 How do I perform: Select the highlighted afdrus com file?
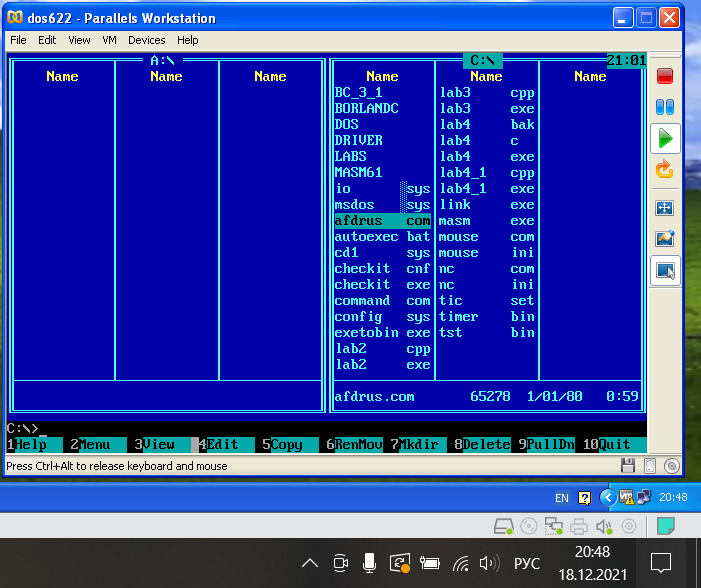pyautogui.click(x=383, y=221)
